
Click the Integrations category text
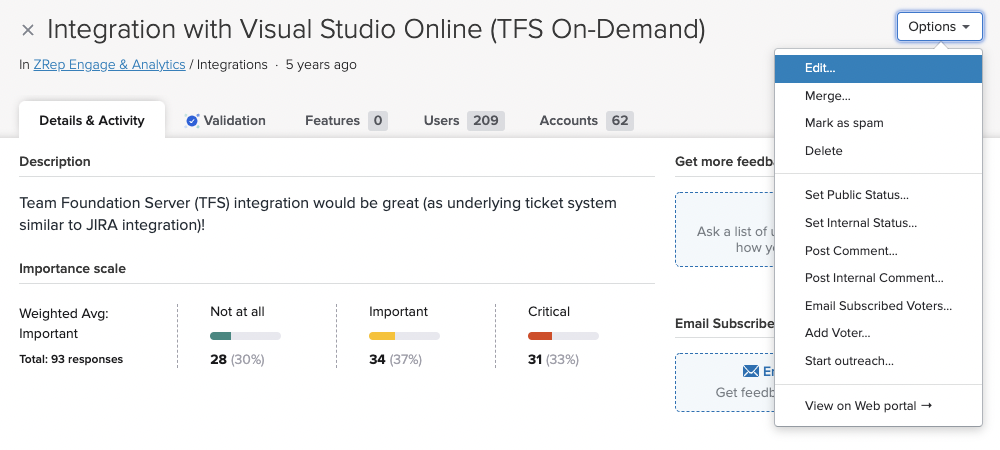tap(232, 64)
